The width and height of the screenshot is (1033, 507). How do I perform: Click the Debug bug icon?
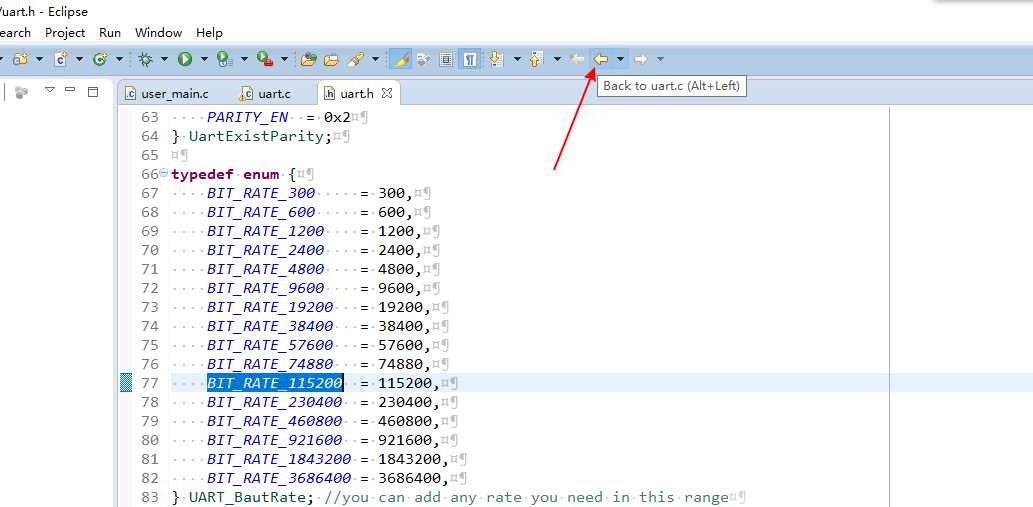145,59
